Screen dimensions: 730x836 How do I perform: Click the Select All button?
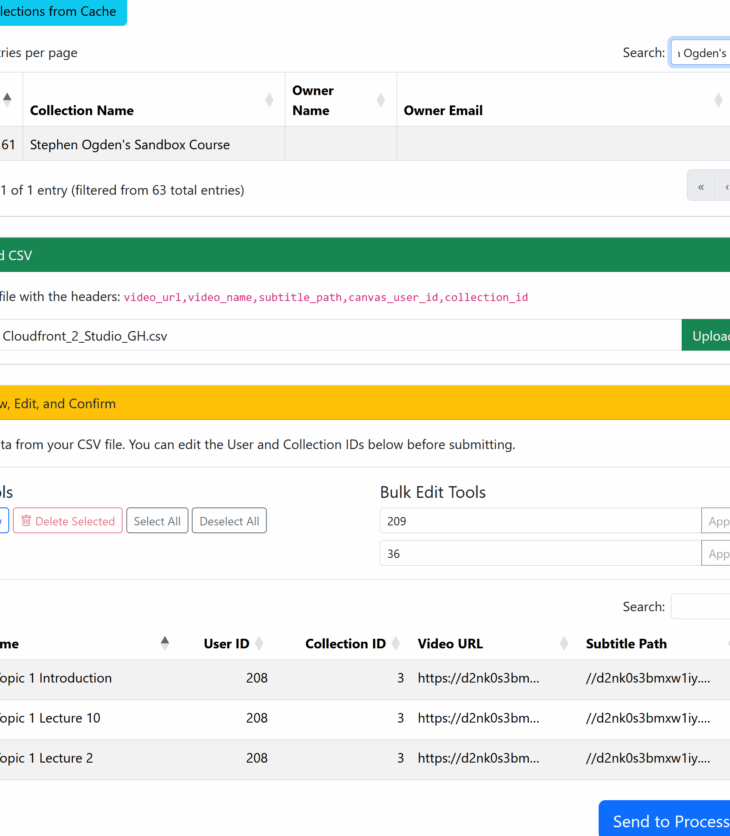click(x=157, y=521)
